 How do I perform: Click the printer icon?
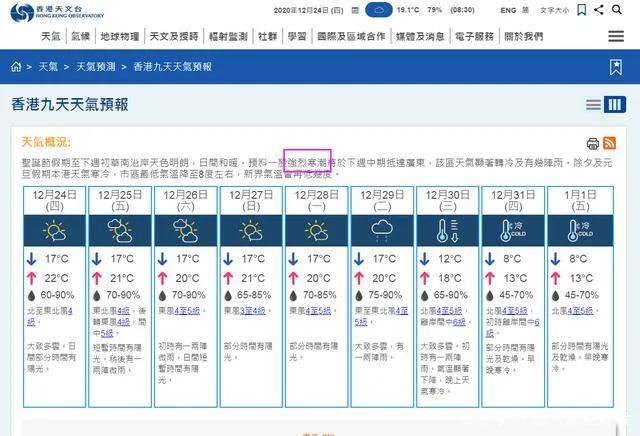593,143
